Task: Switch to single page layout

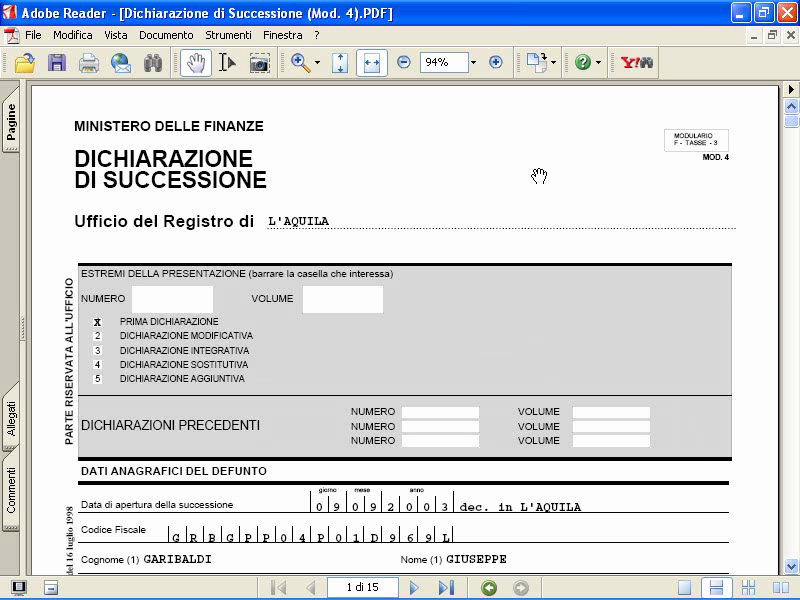Action: coord(684,588)
